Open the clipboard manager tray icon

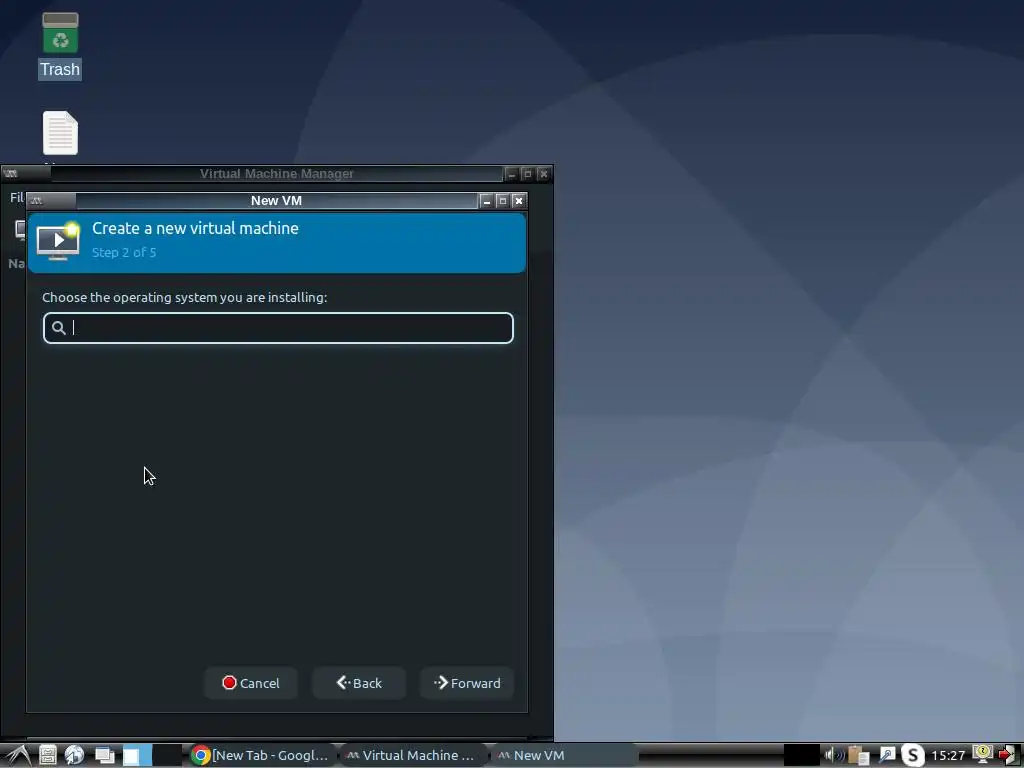pos(859,755)
